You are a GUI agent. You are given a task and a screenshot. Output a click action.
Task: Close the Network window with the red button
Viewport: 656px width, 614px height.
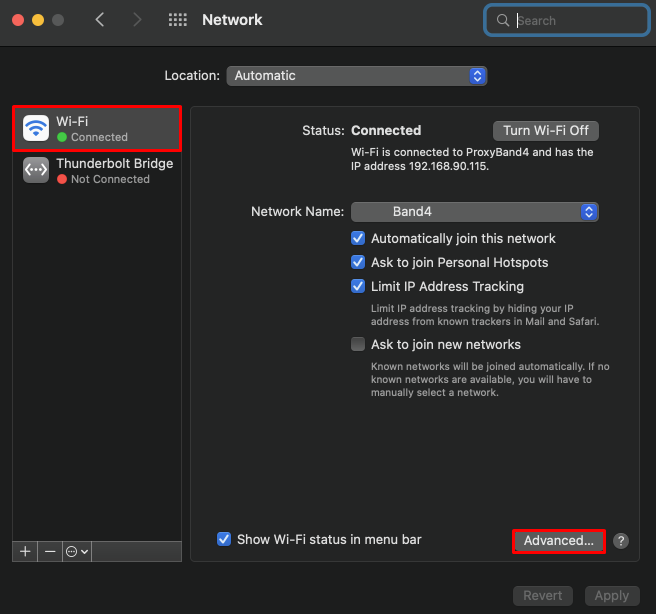(x=18, y=20)
